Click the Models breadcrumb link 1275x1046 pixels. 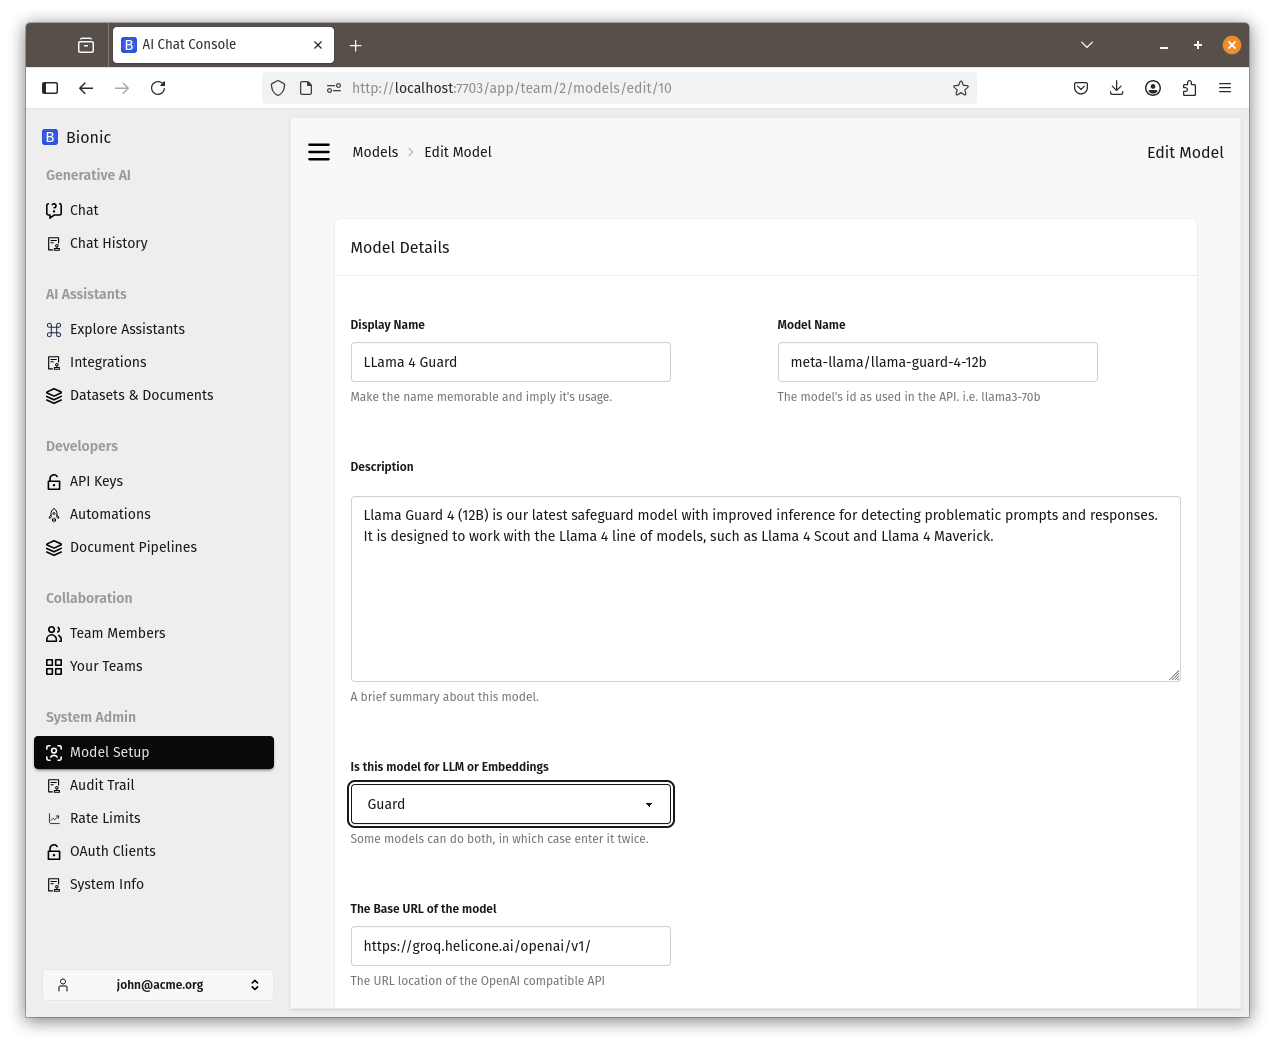click(x=375, y=152)
